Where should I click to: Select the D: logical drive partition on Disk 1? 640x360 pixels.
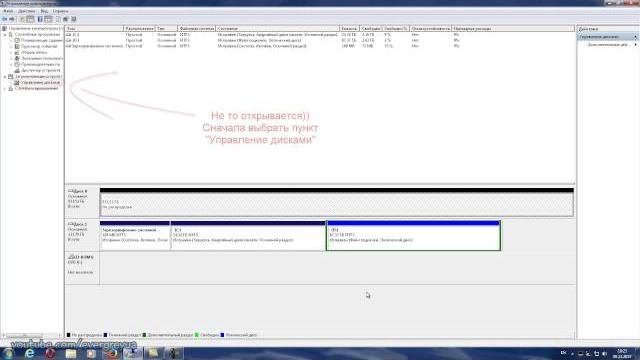coord(413,236)
